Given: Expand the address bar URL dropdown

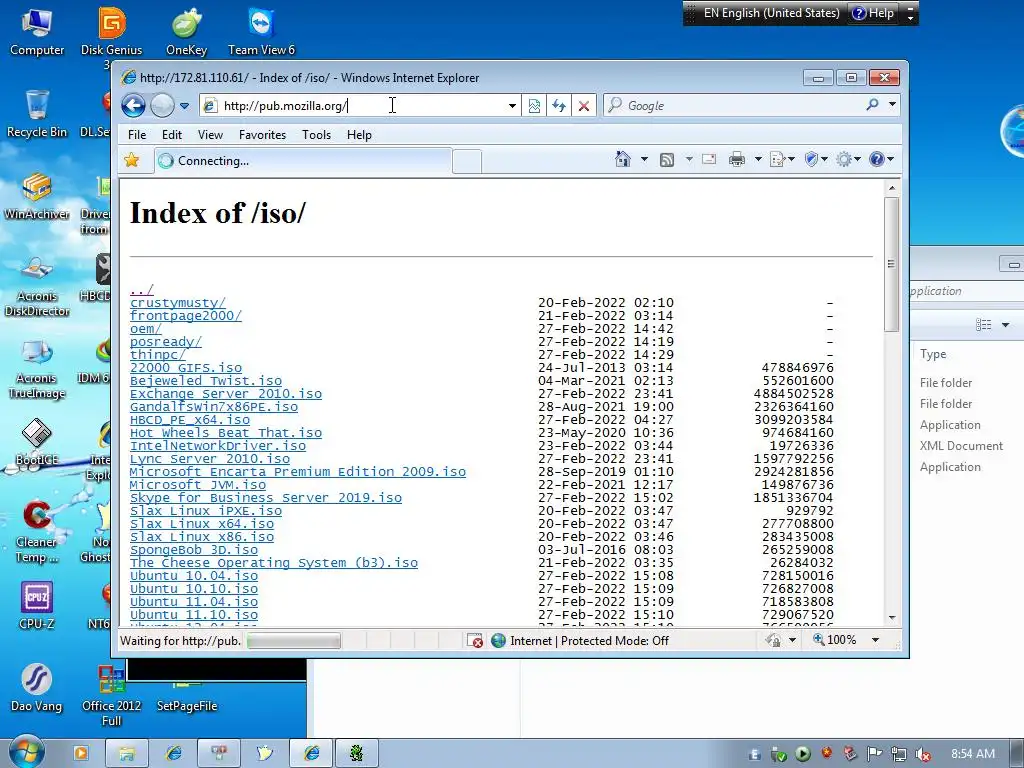Looking at the screenshot, I should tap(512, 106).
